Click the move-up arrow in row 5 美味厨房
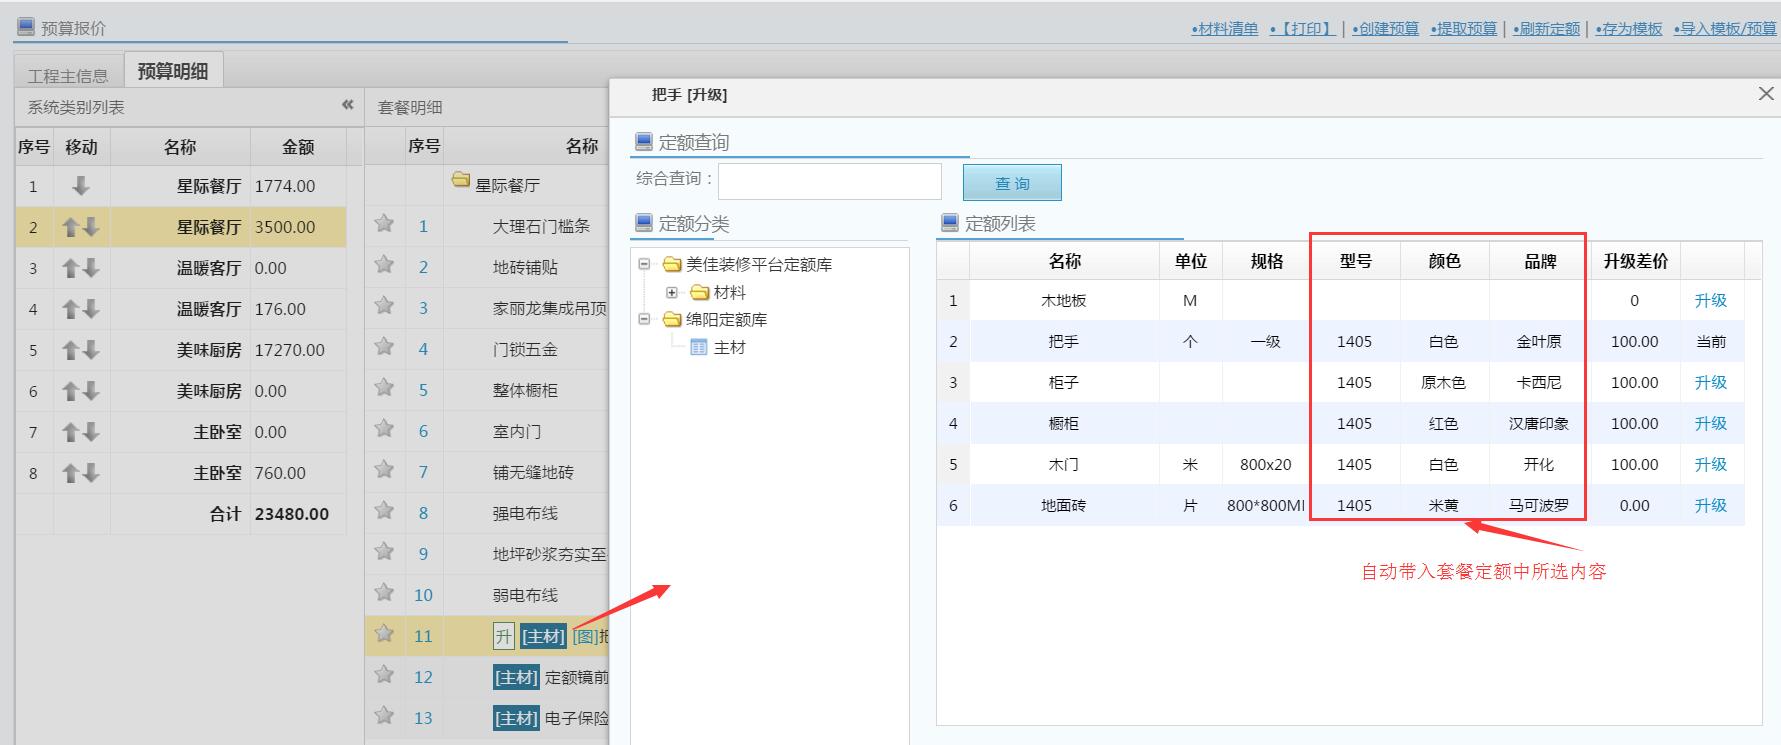The image size is (1781, 745). [71, 350]
